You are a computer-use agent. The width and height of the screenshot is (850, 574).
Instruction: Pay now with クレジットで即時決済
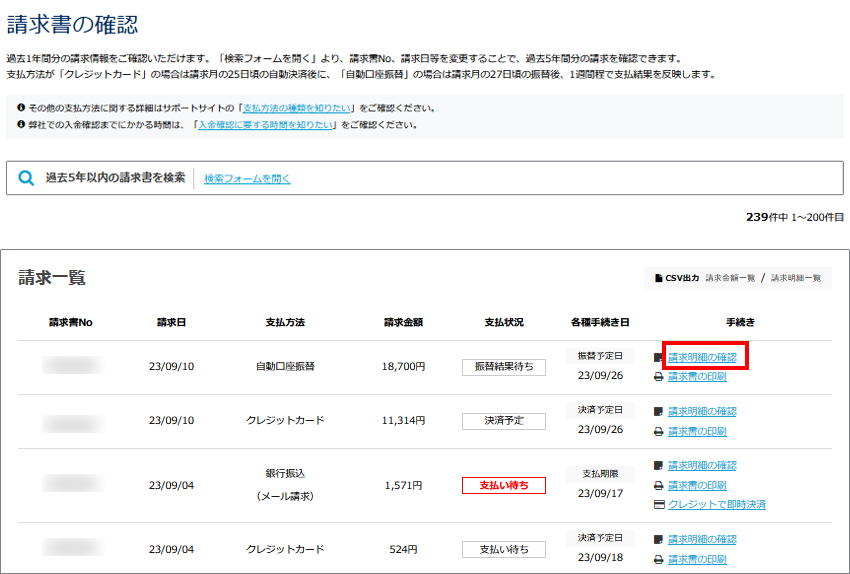point(716,505)
